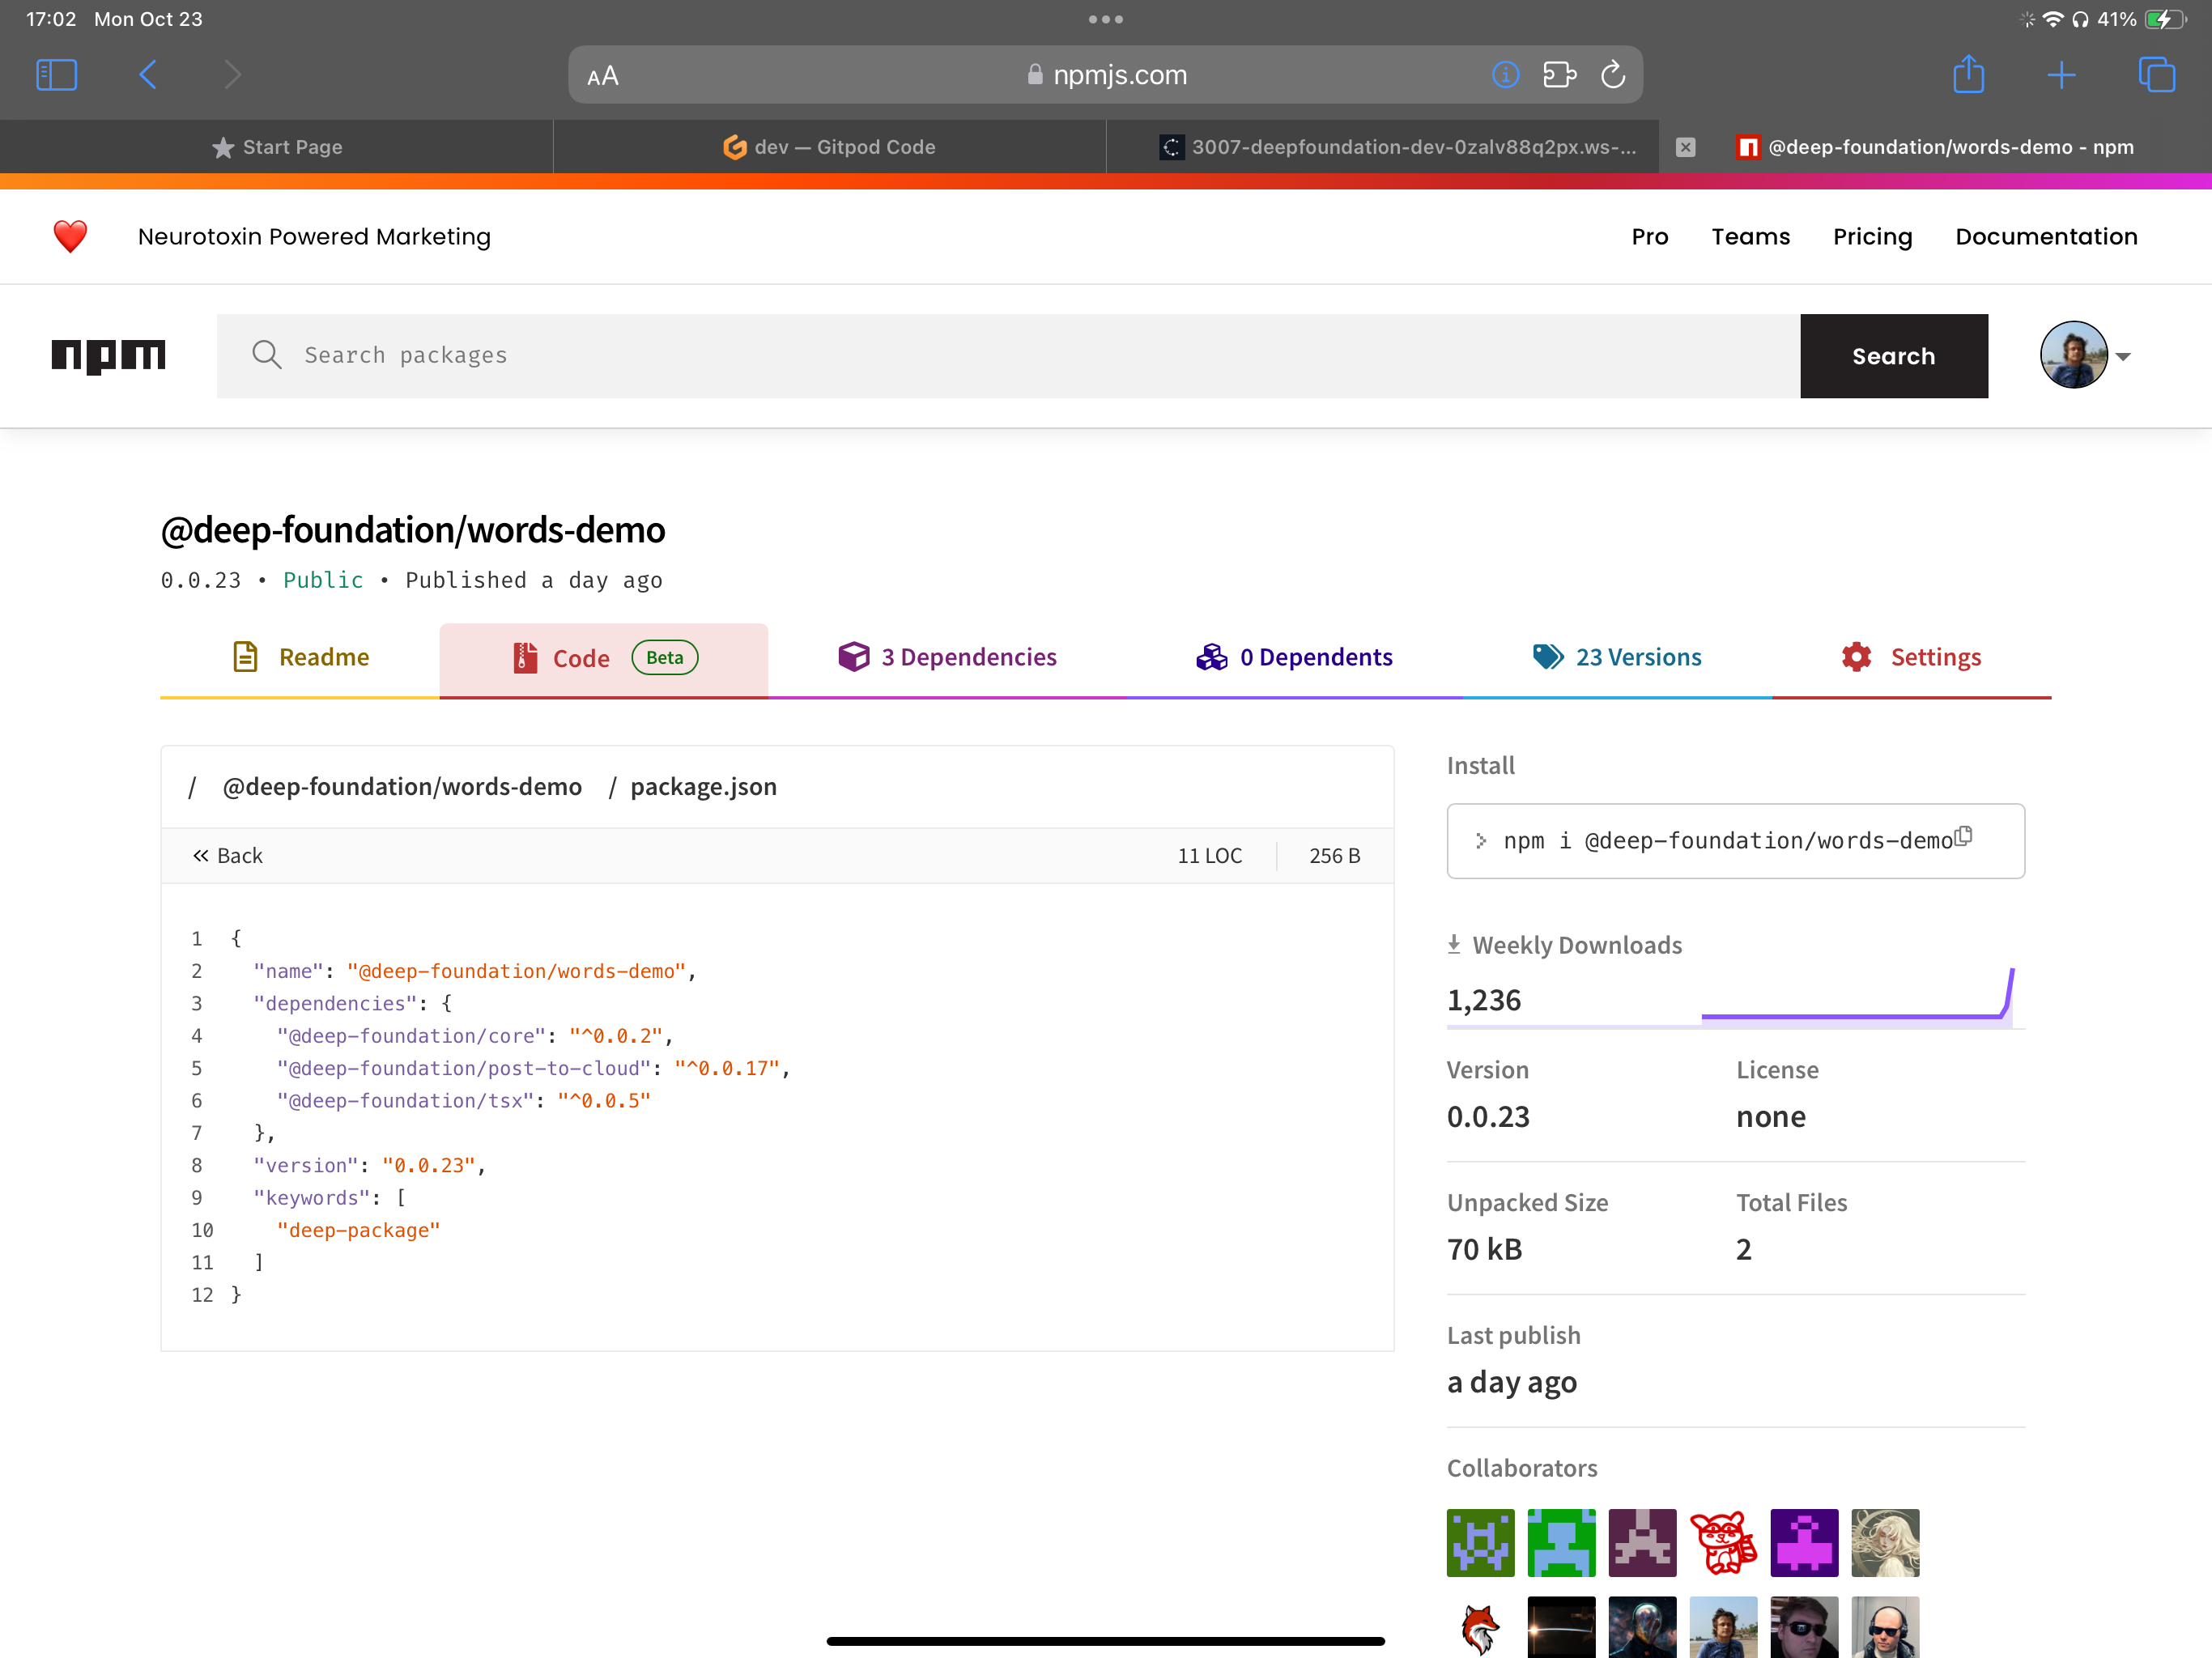Switch to the Gitpod Code tab
Image resolution: width=2212 pixels, height=1658 pixels.
click(x=829, y=146)
